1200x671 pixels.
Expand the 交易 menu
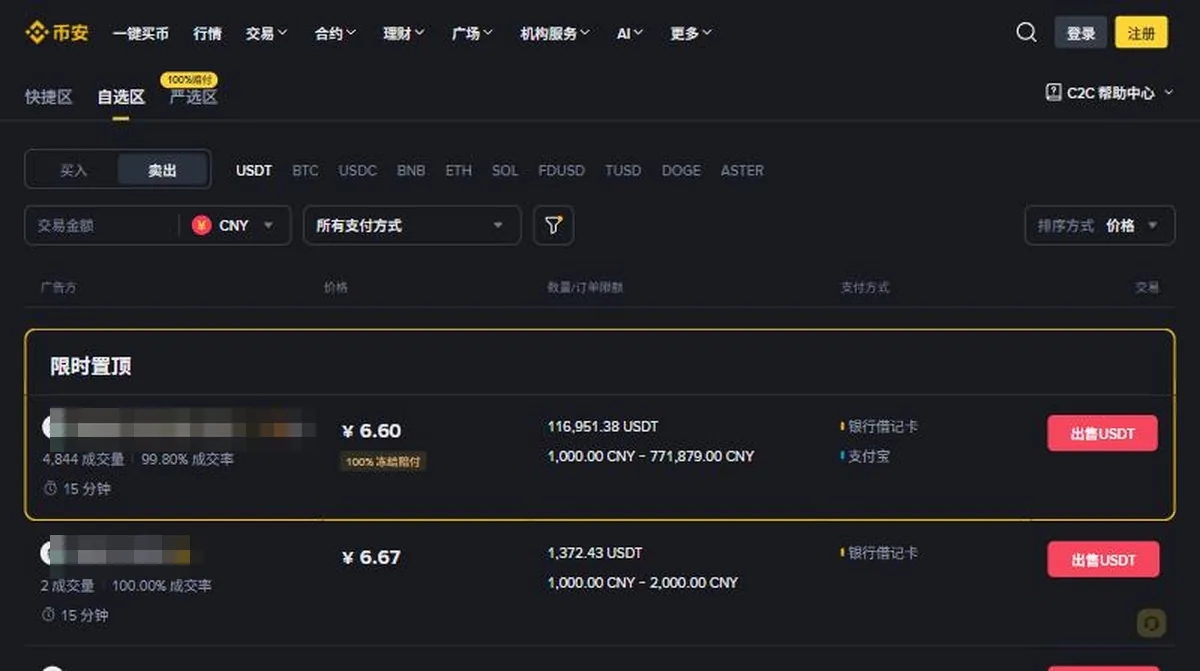(266, 33)
